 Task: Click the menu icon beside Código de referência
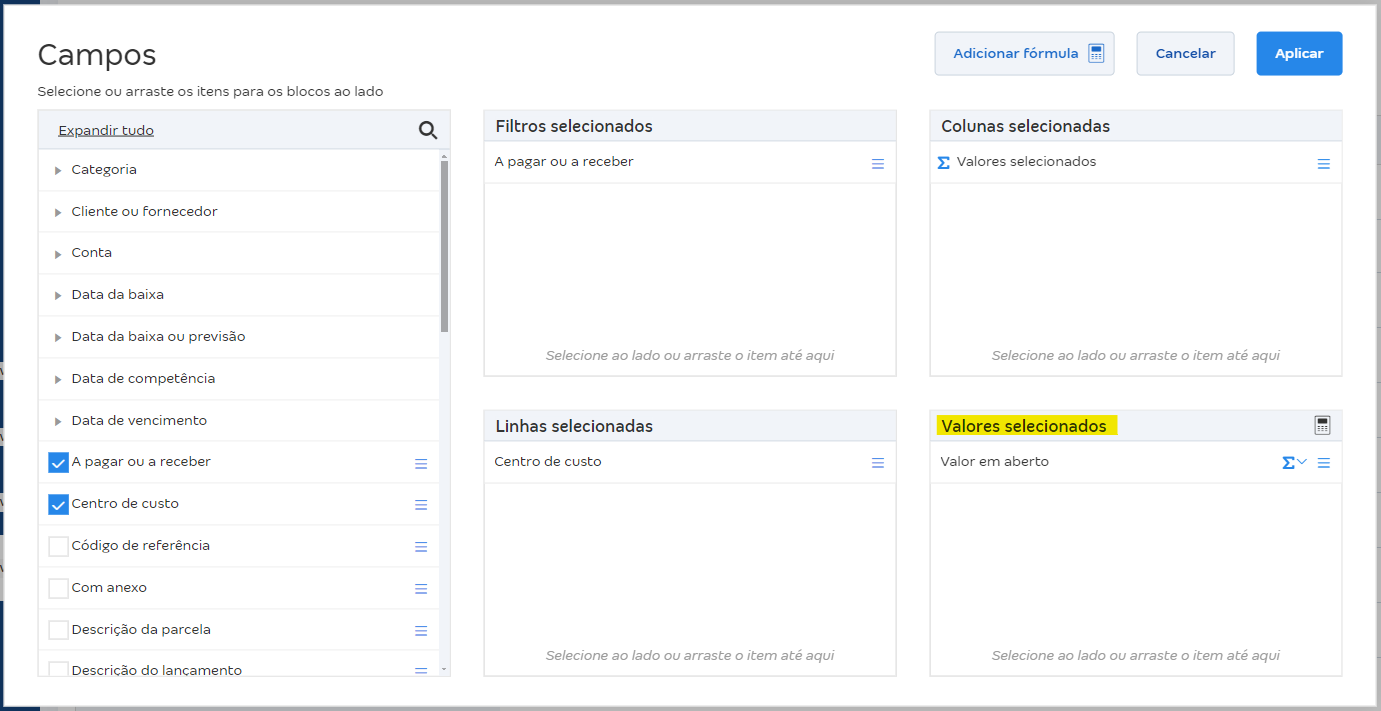421,547
